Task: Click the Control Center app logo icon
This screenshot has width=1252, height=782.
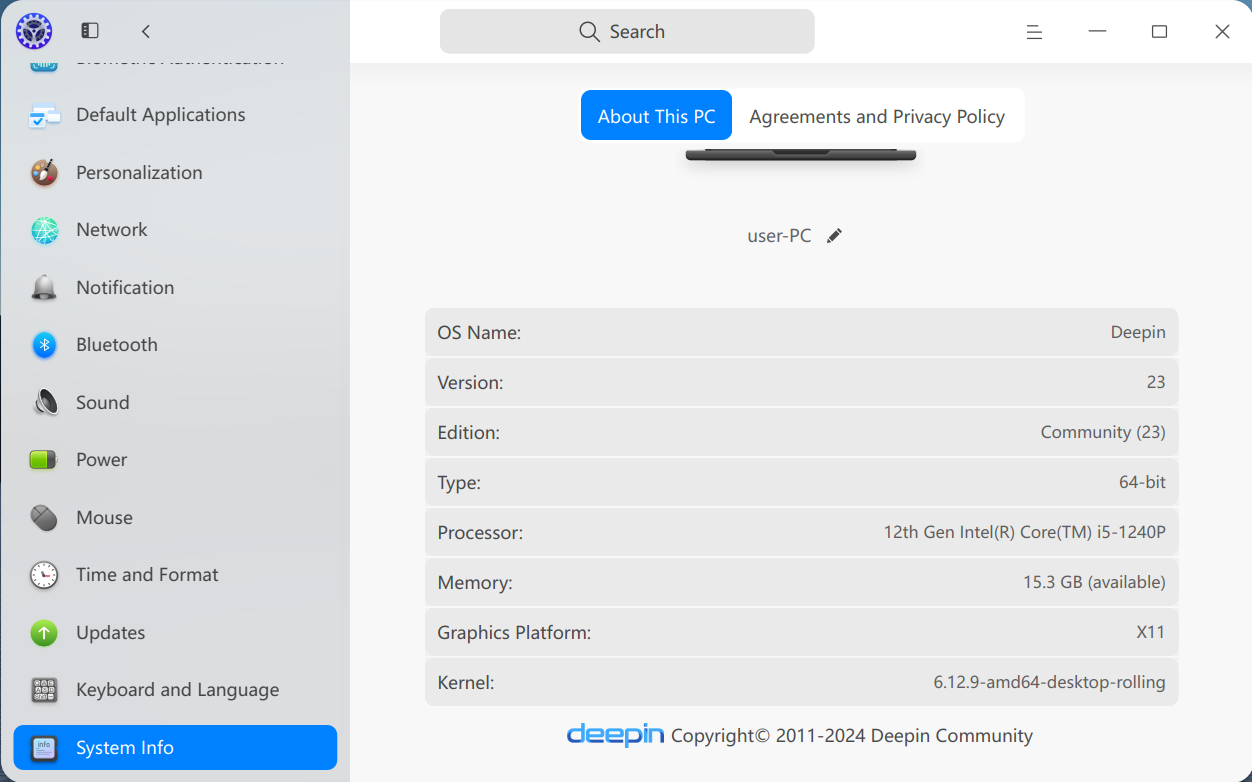Action: point(34,32)
